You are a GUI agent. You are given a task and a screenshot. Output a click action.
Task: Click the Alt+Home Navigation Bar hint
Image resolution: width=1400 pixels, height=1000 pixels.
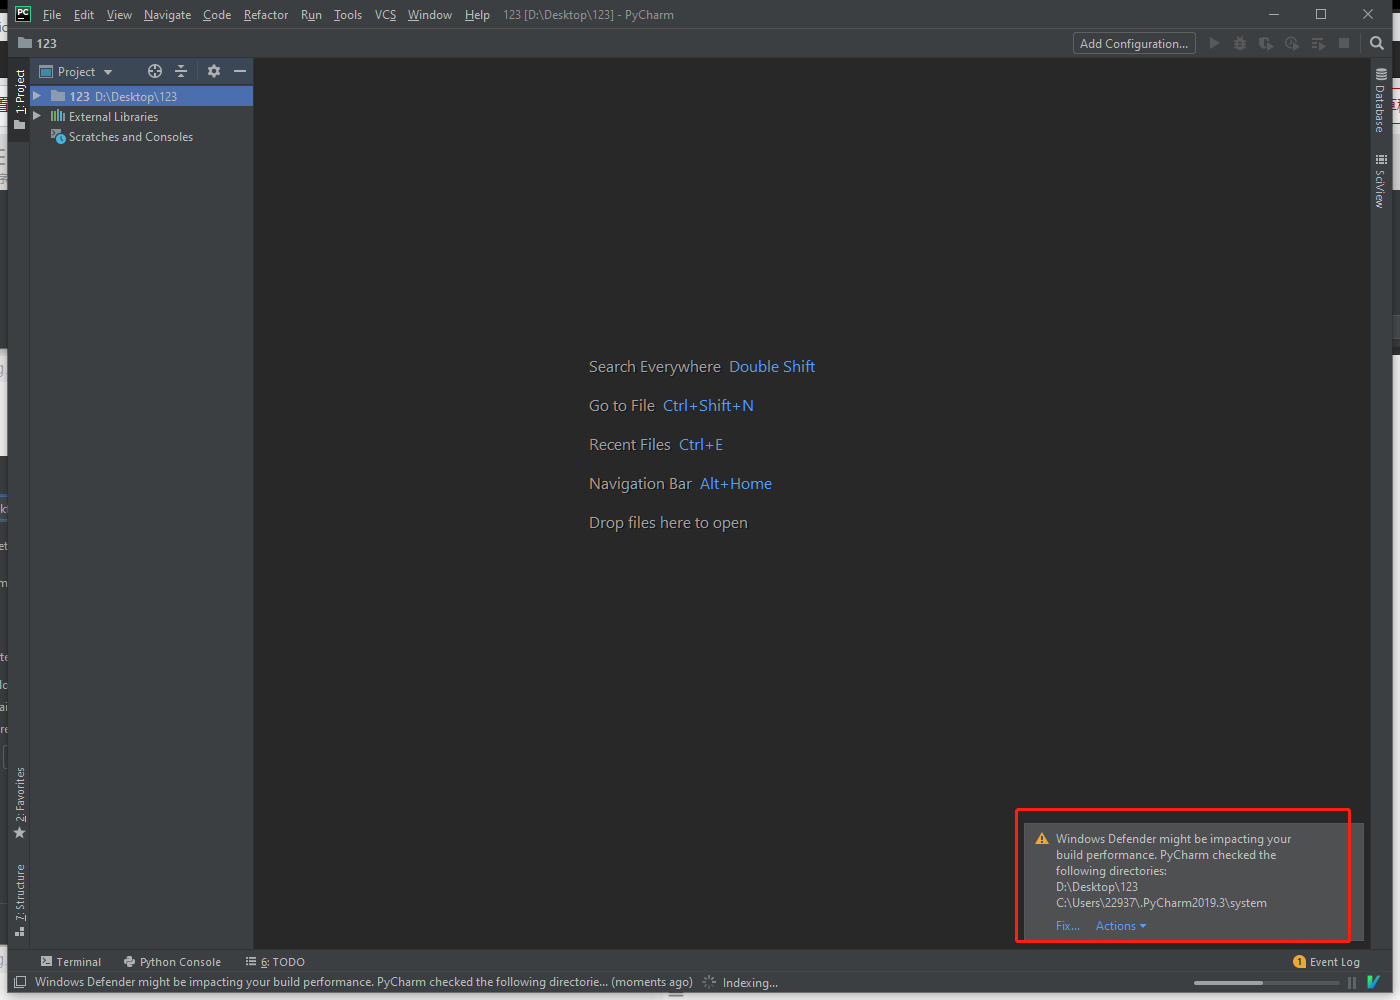736,484
